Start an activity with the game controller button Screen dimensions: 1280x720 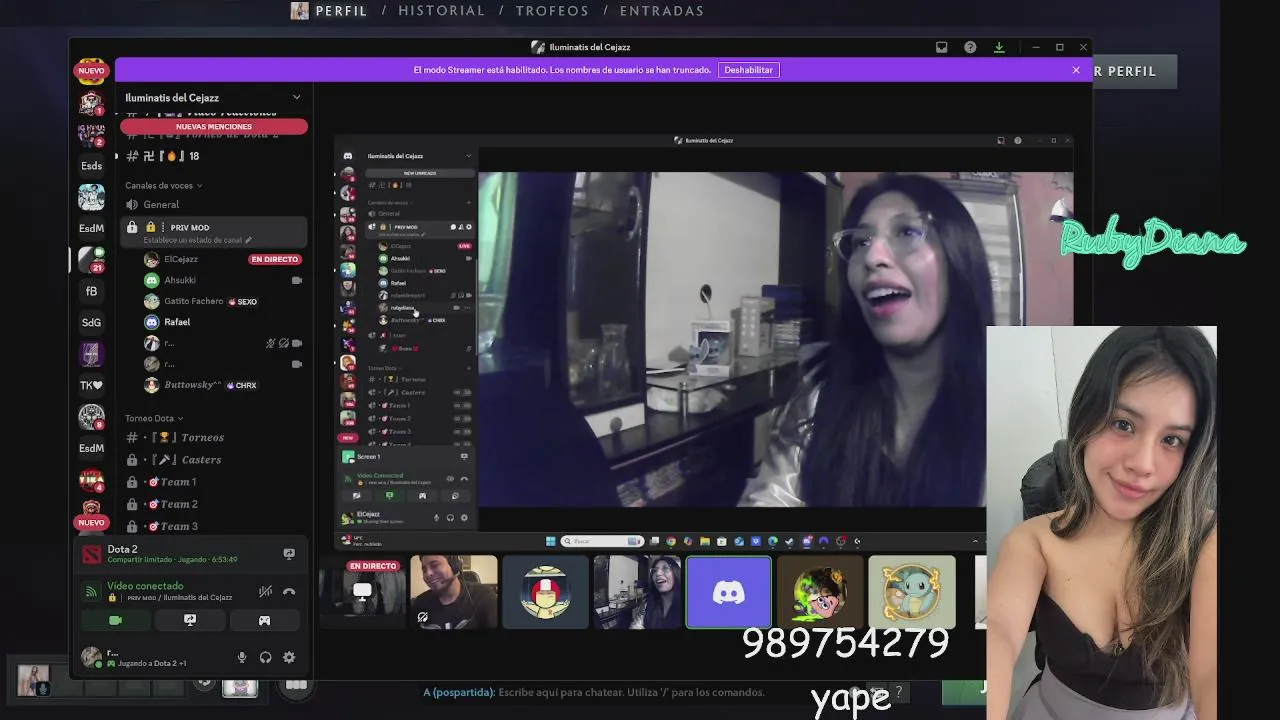264,621
